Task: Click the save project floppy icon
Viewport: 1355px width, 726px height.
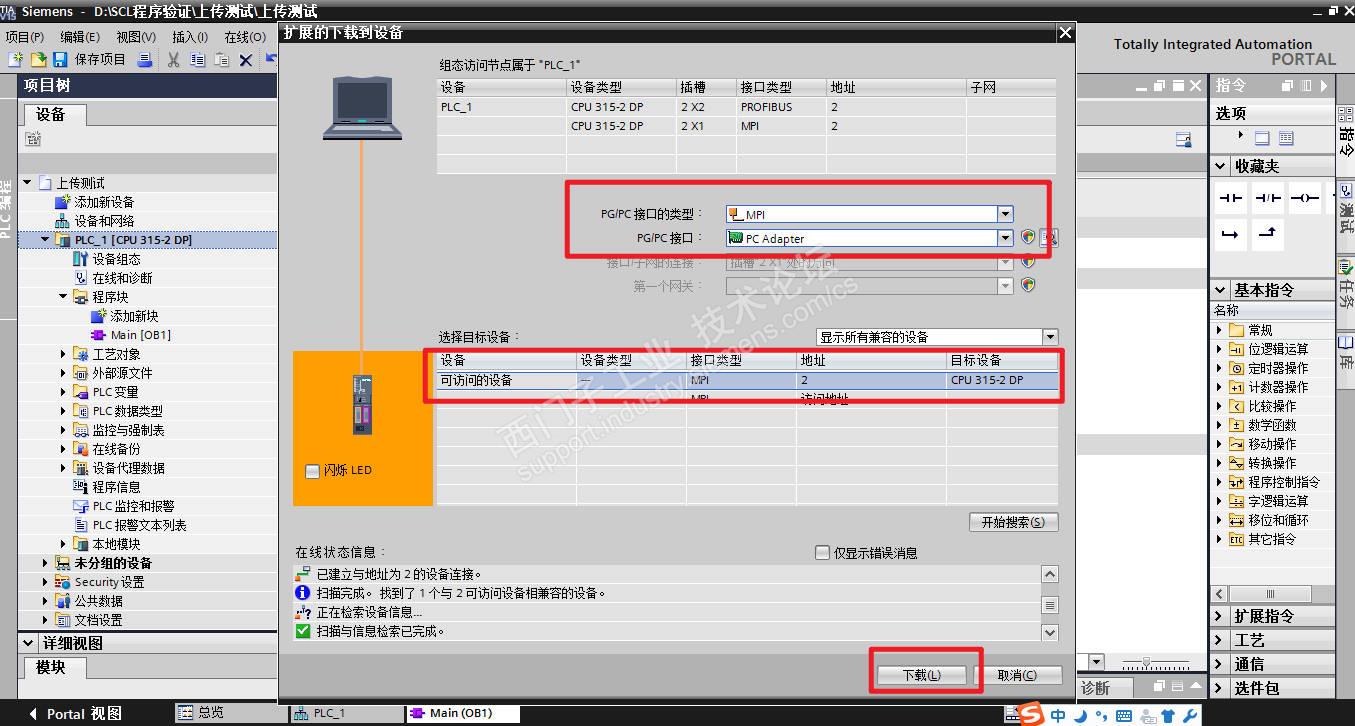Action: 60,60
